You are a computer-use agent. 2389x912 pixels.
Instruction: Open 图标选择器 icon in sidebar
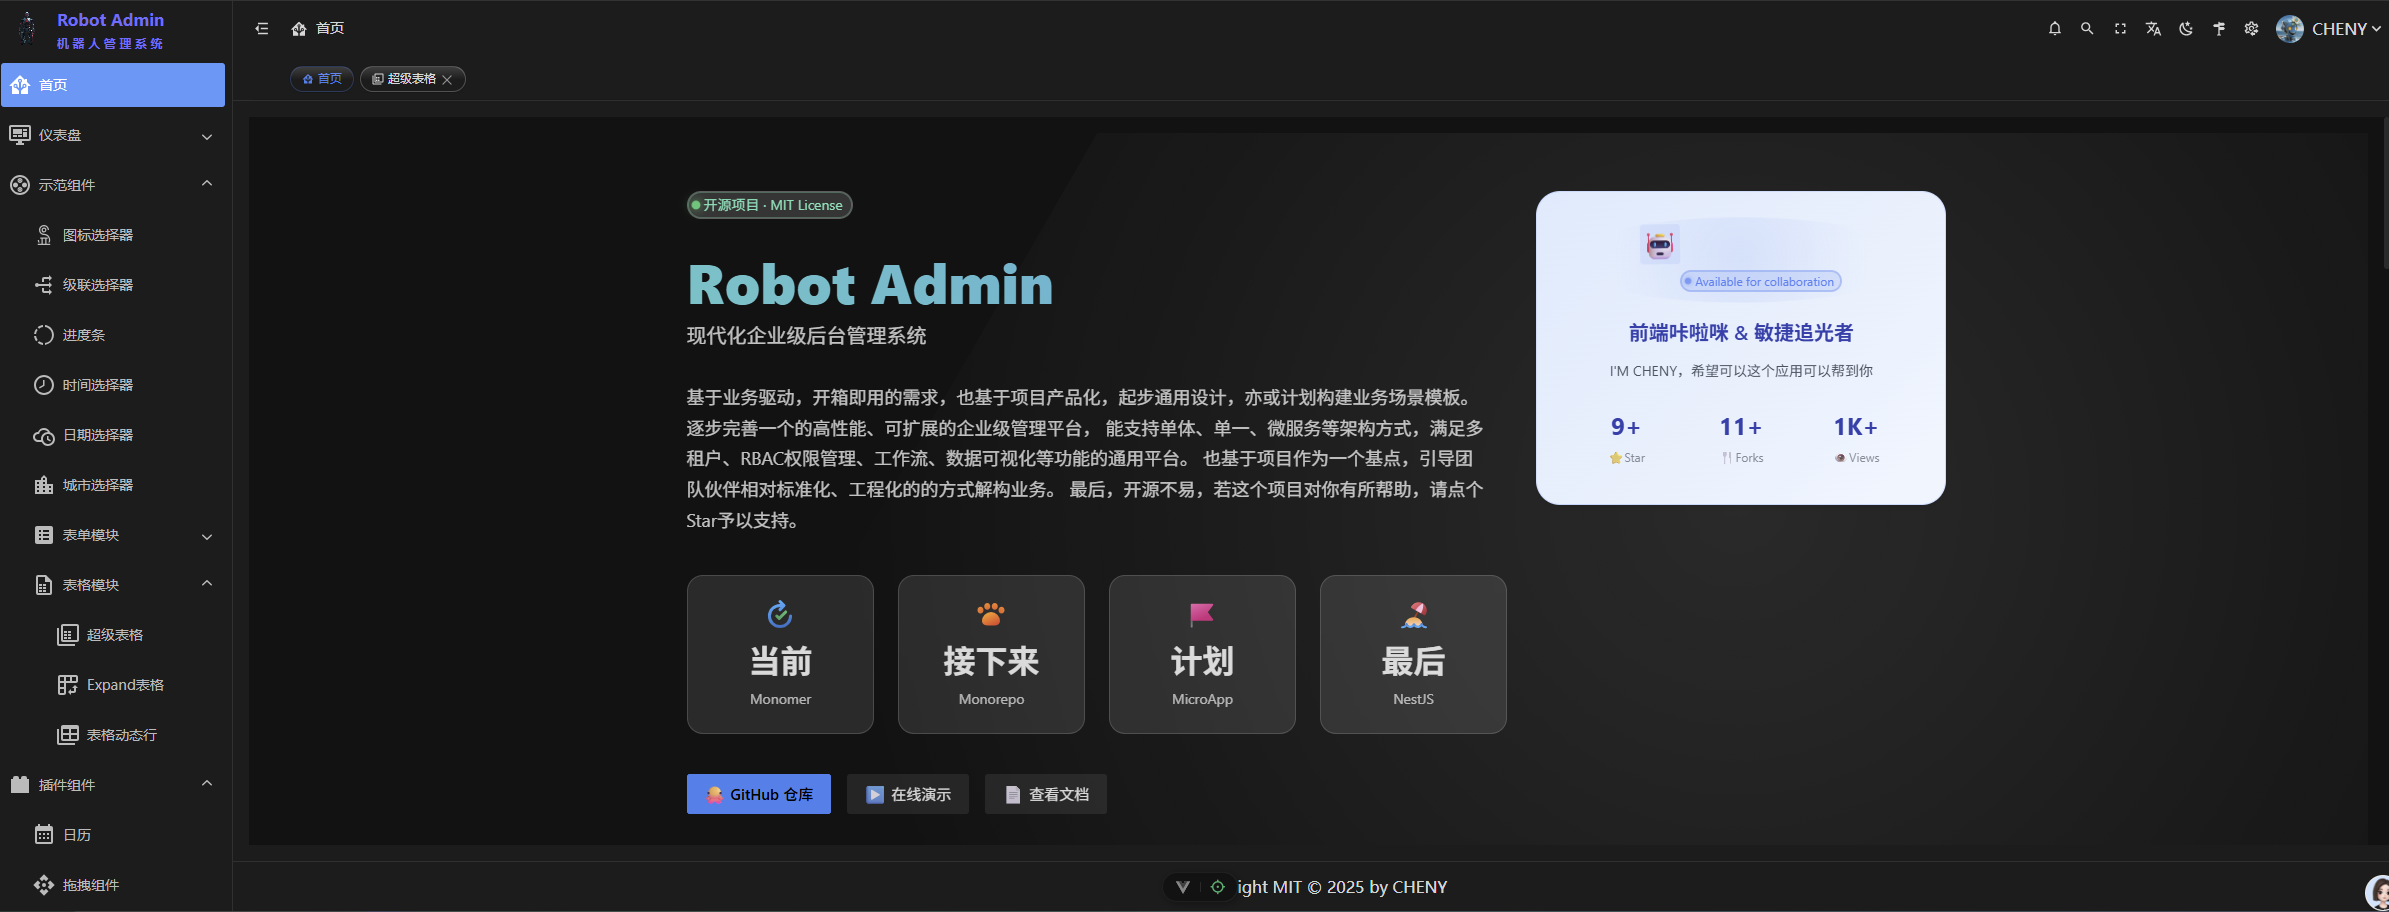(44, 235)
